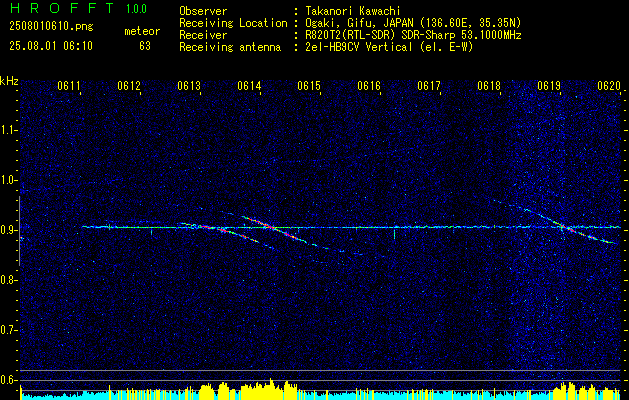
Task: Click the HROFFT program title
Action: tap(63, 8)
